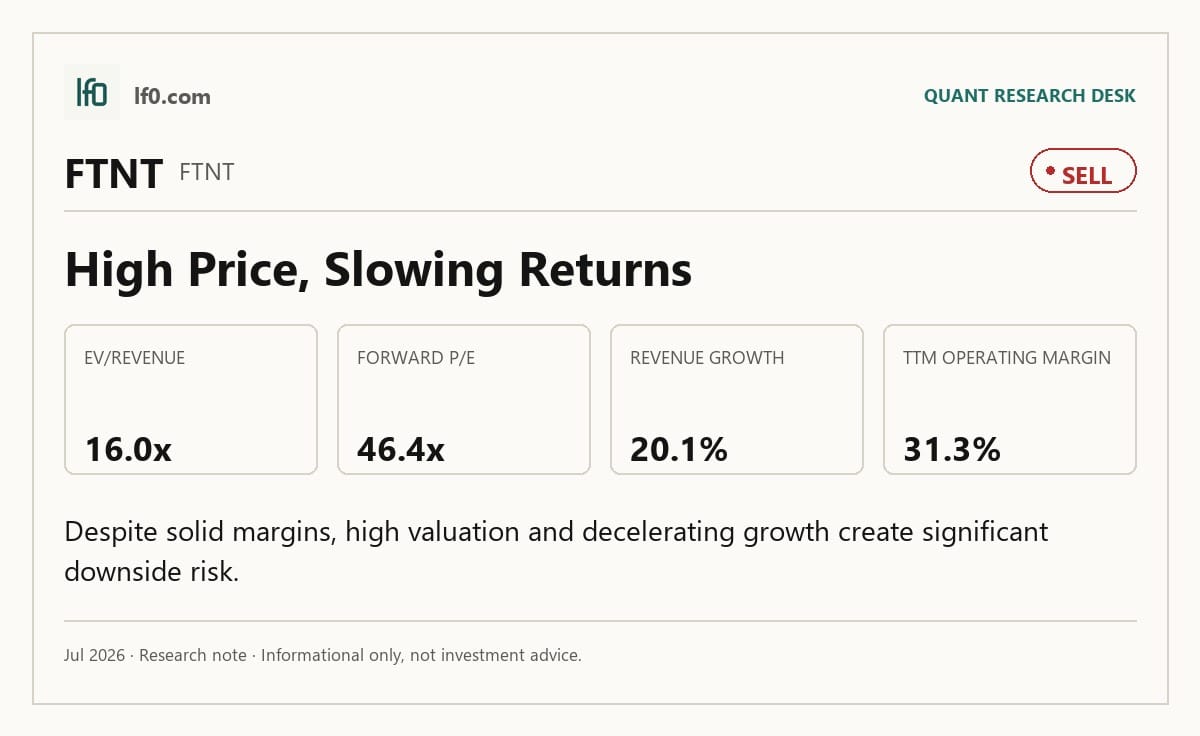This screenshot has width=1200, height=736.
Task: Click the downside risk summary paragraph
Action: [556, 551]
